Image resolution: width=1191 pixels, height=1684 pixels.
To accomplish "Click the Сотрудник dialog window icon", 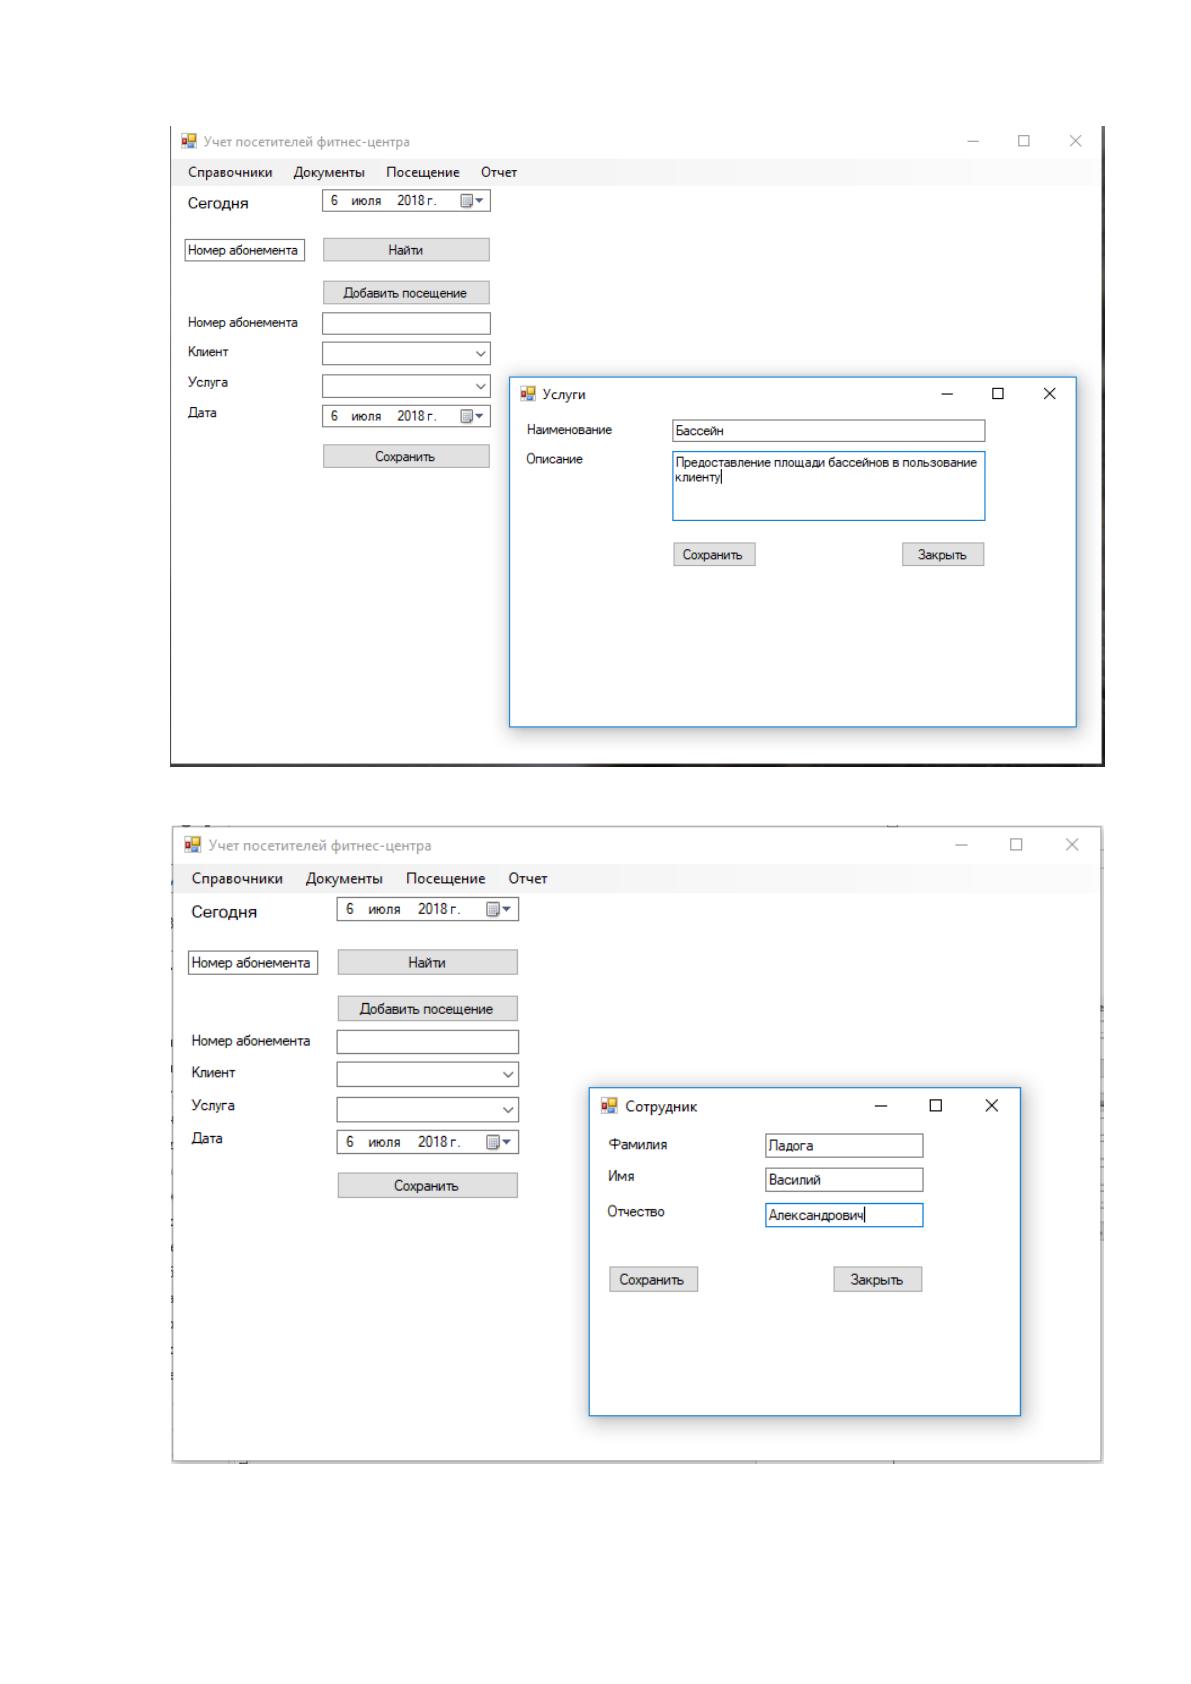I will click(x=609, y=1105).
